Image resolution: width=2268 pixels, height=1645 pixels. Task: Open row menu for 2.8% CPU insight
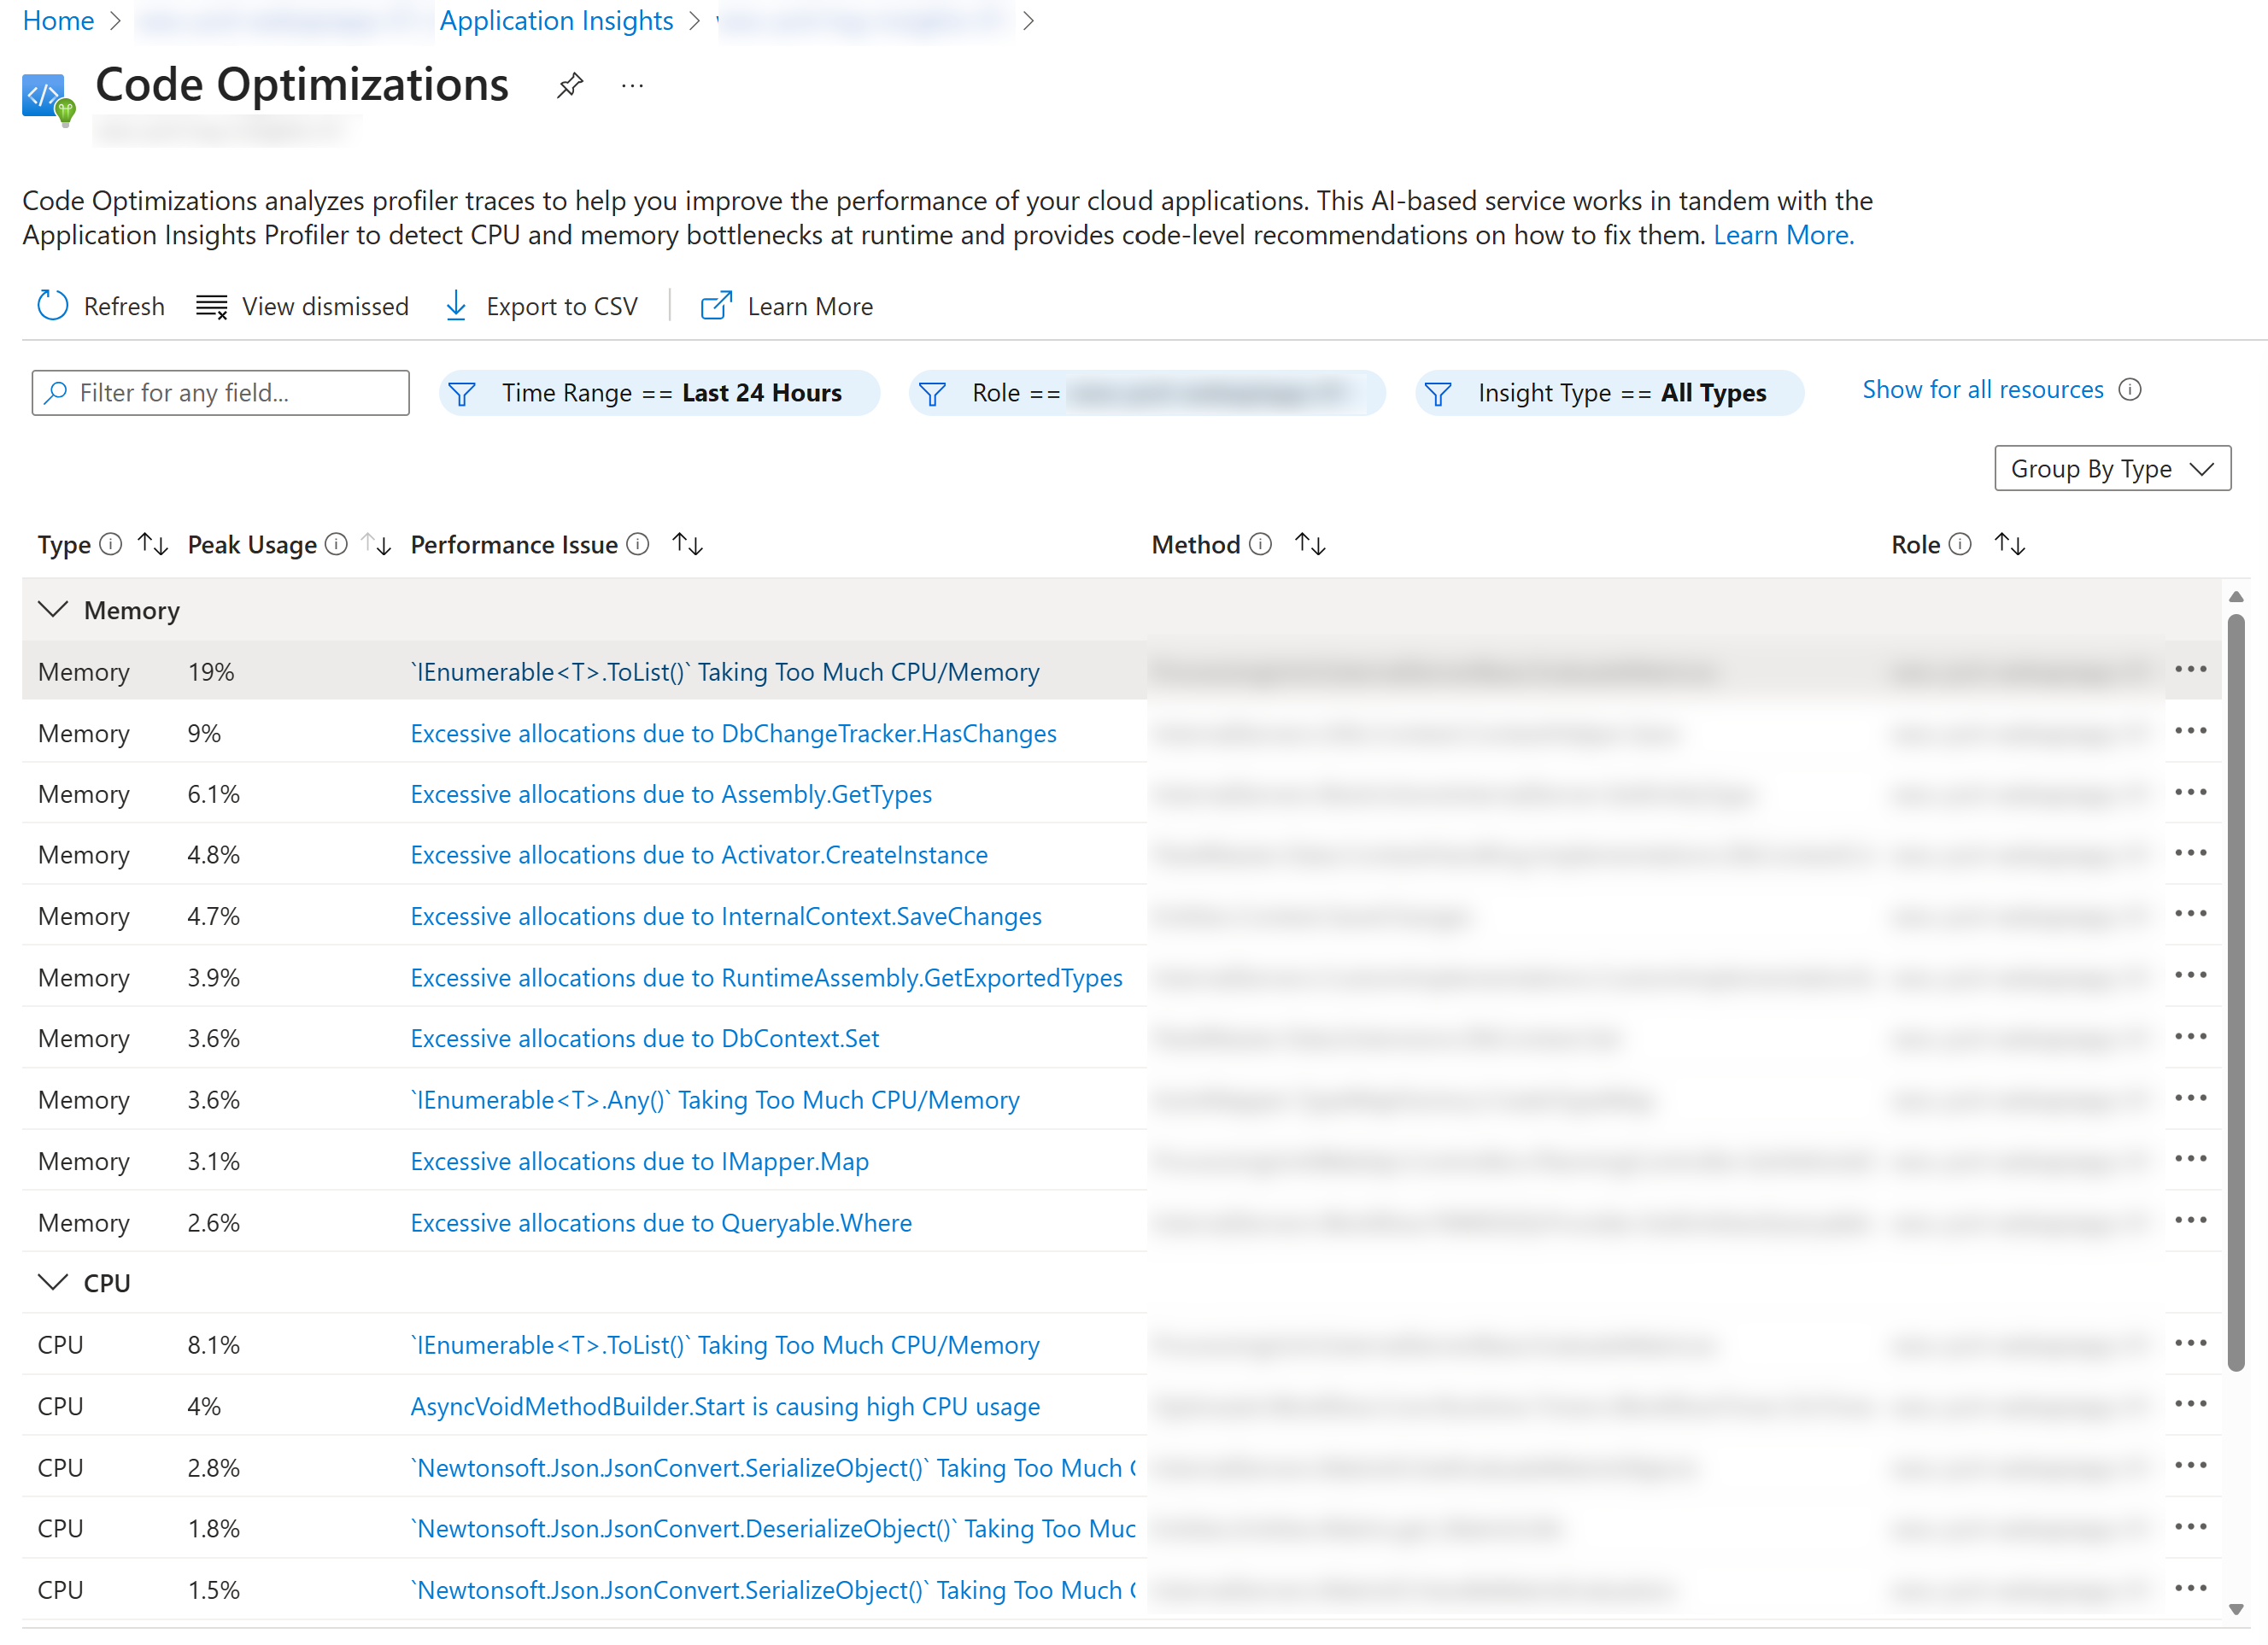pos(2190,1466)
